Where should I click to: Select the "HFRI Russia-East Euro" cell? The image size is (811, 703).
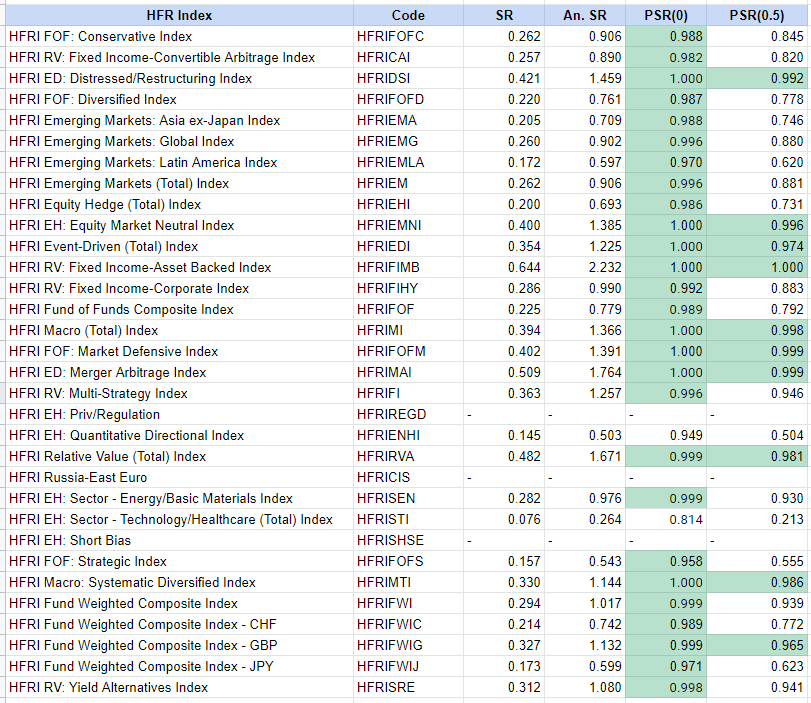click(x=179, y=477)
